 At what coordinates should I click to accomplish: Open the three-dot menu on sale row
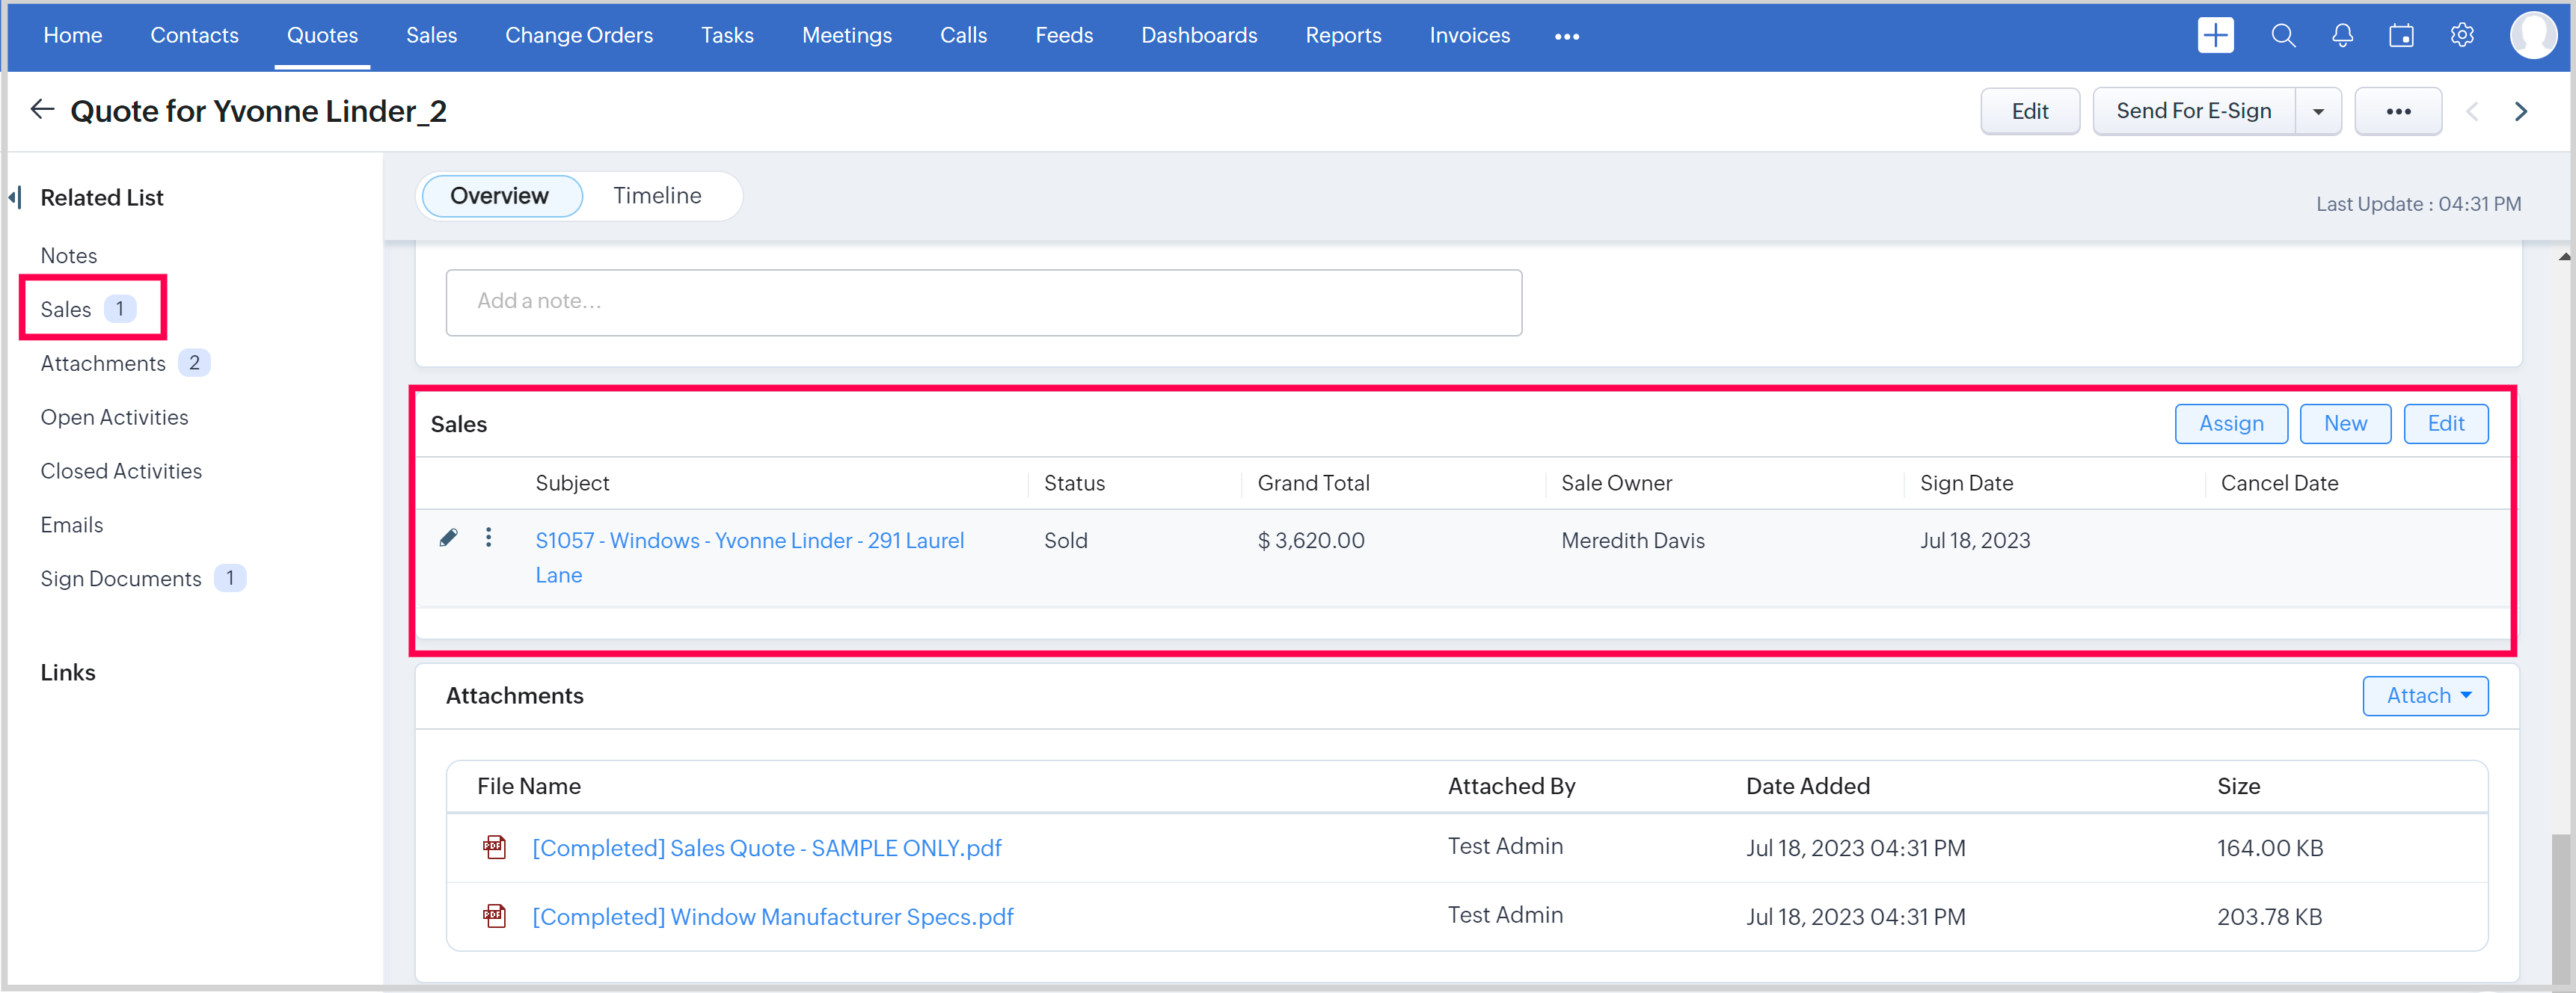[x=488, y=538]
